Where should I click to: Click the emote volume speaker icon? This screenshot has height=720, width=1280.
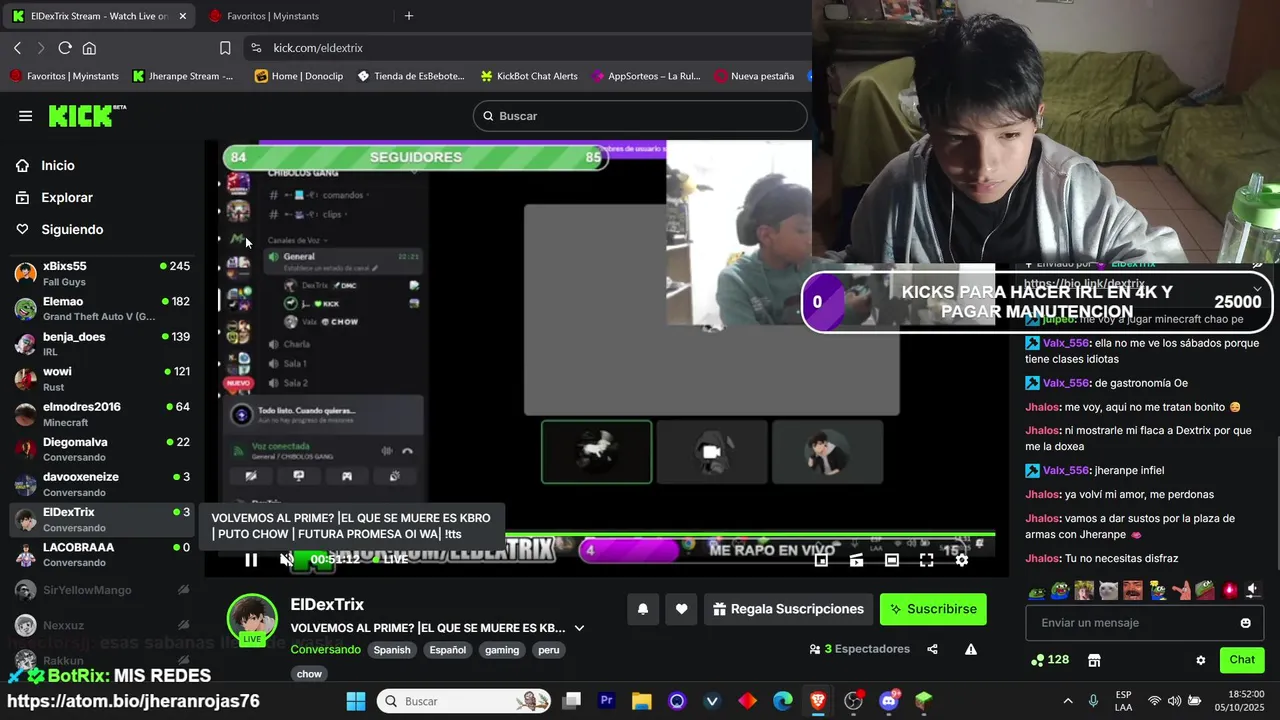tap(1253, 590)
